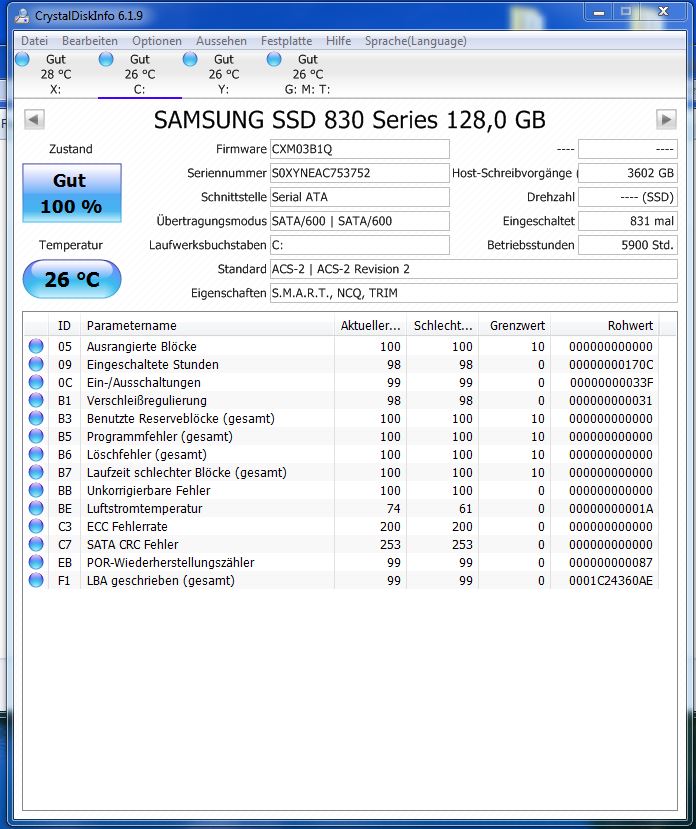Click the Aktueller... column header

(x=370, y=326)
